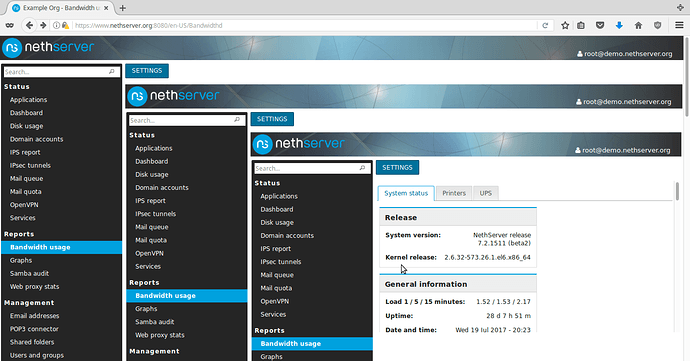
Task: Click the innermost nested NethServer logo
Action: [298, 144]
